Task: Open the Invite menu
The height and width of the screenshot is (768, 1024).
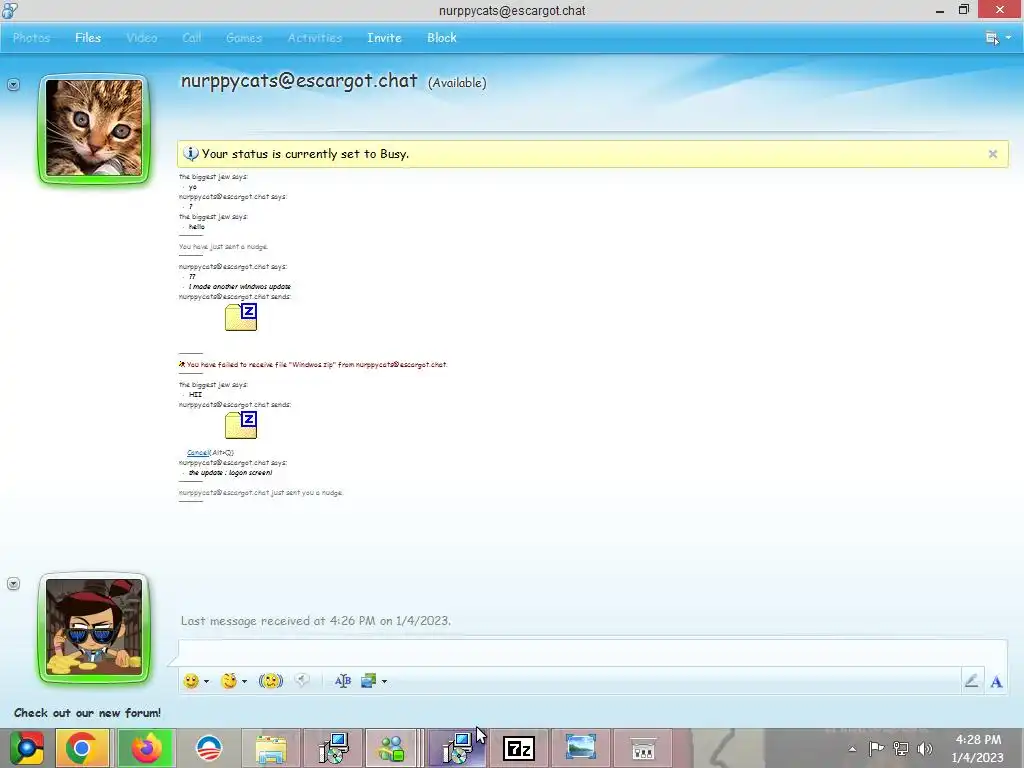Action: (x=384, y=38)
